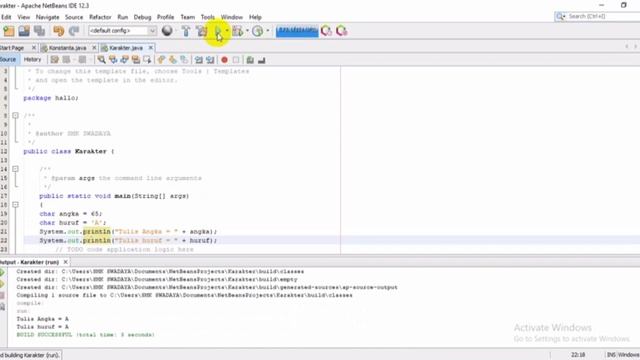
Task: Click 'BUILD SUCCESSFUL' output line
Action: (x=85, y=335)
